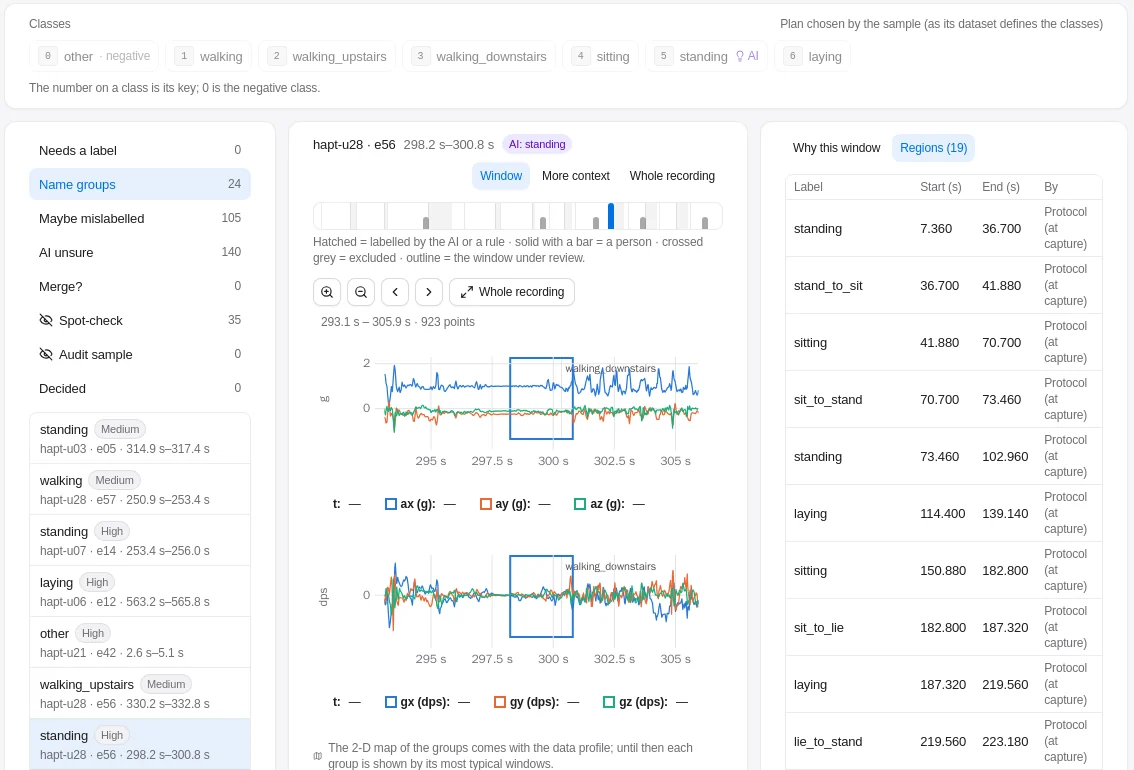The image size is (1134, 770).
Task: Switch to the Window view tab
Action: pos(501,176)
